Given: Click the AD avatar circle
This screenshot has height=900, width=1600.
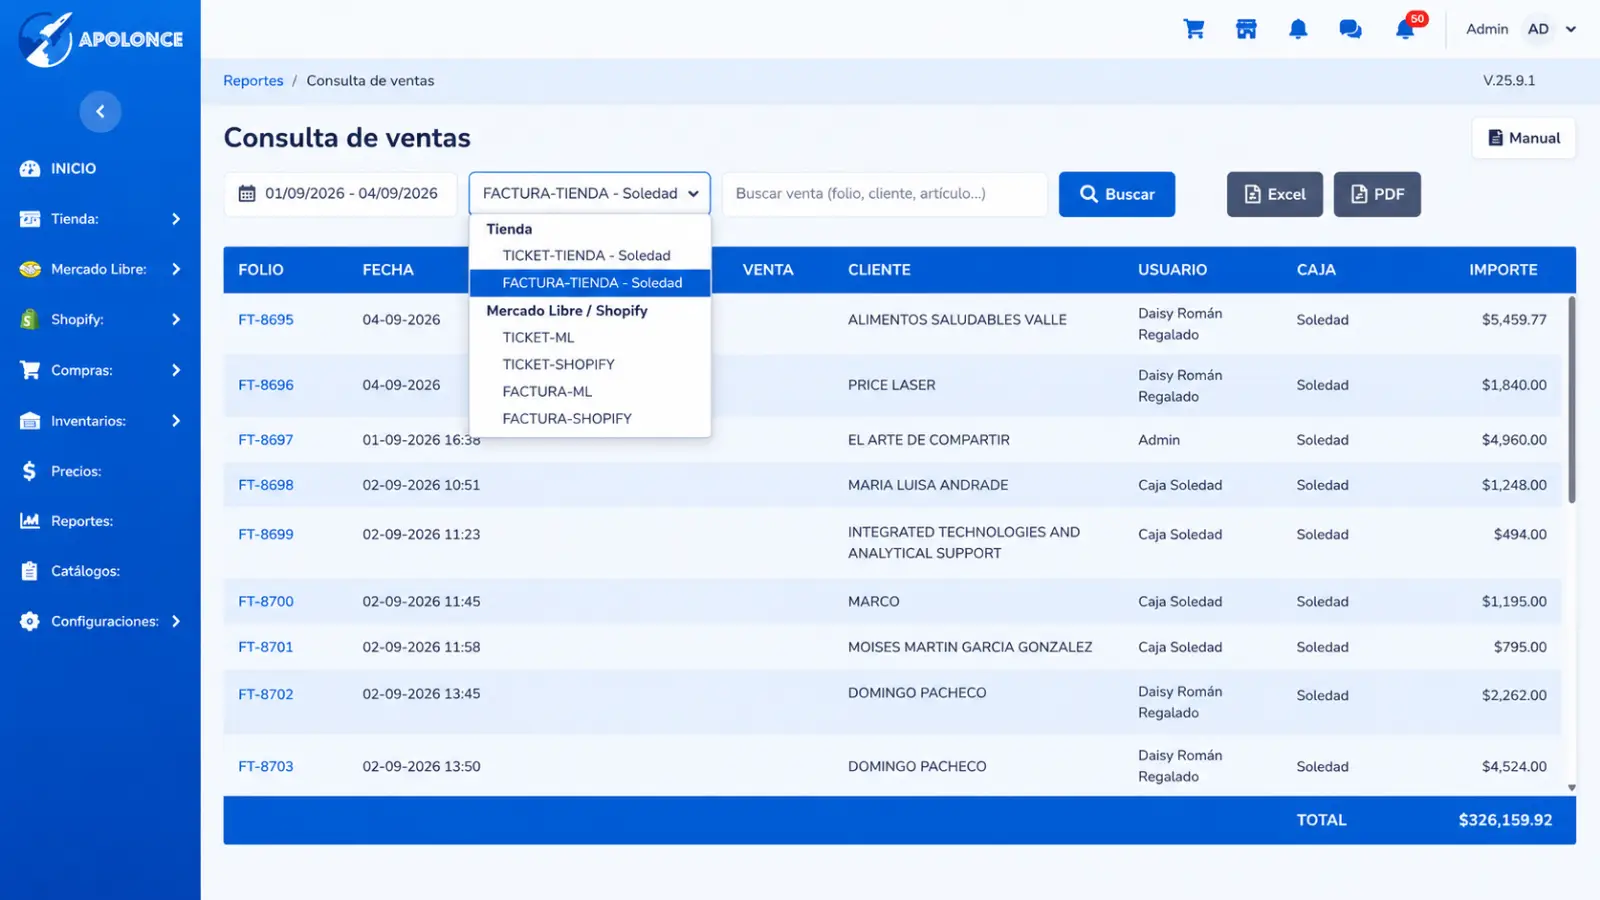Looking at the screenshot, I should point(1538,29).
